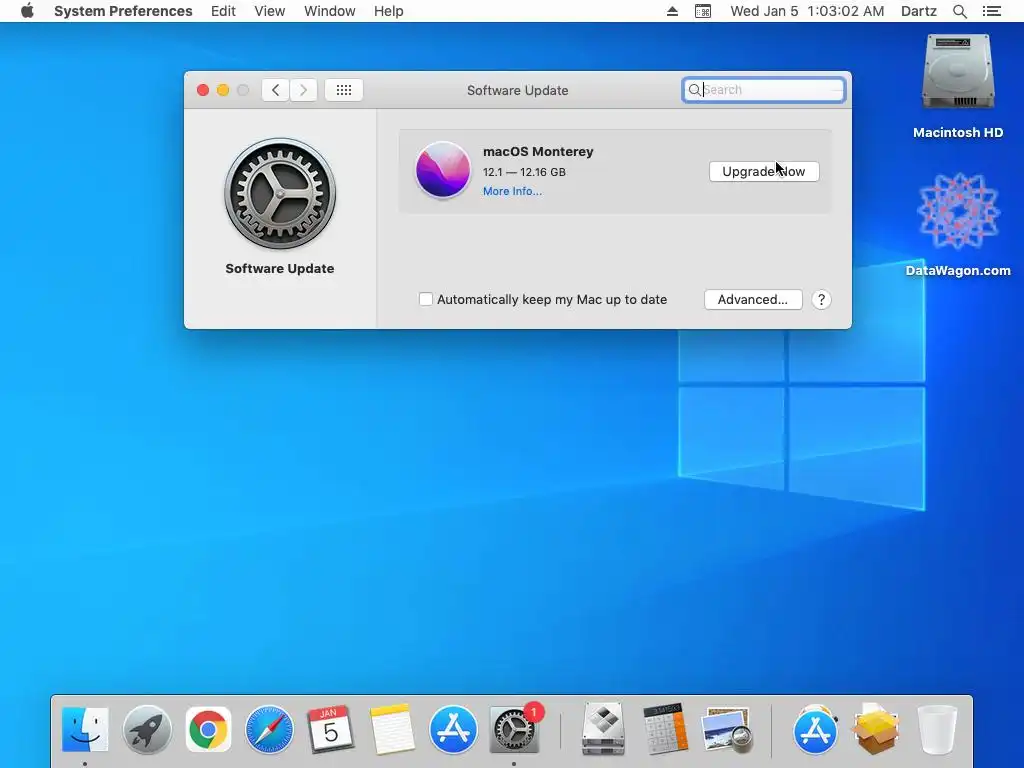Open Google Chrome from the Dock
1024x768 pixels.
[208, 729]
